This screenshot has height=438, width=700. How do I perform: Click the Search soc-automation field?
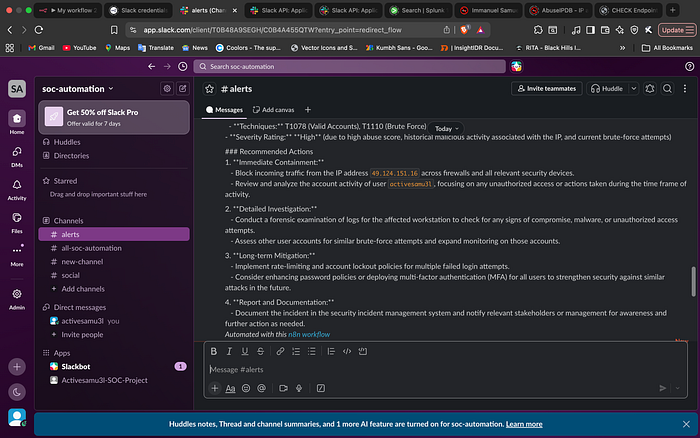(350, 67)
